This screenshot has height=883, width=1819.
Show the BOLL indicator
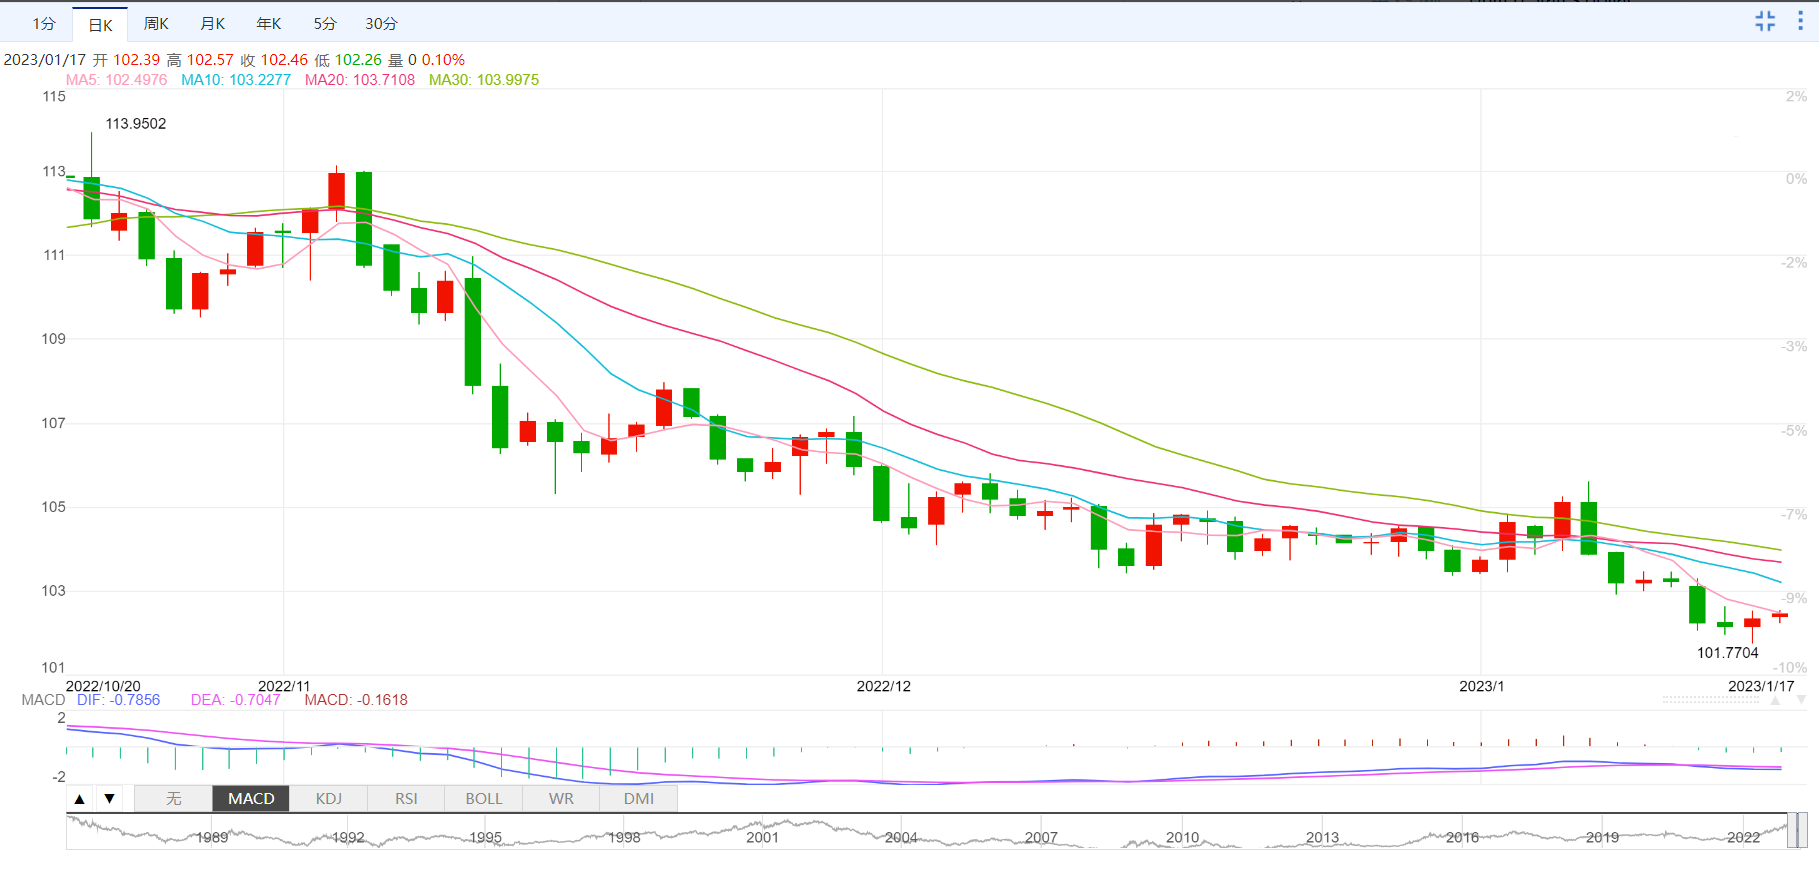pos(484,799)
